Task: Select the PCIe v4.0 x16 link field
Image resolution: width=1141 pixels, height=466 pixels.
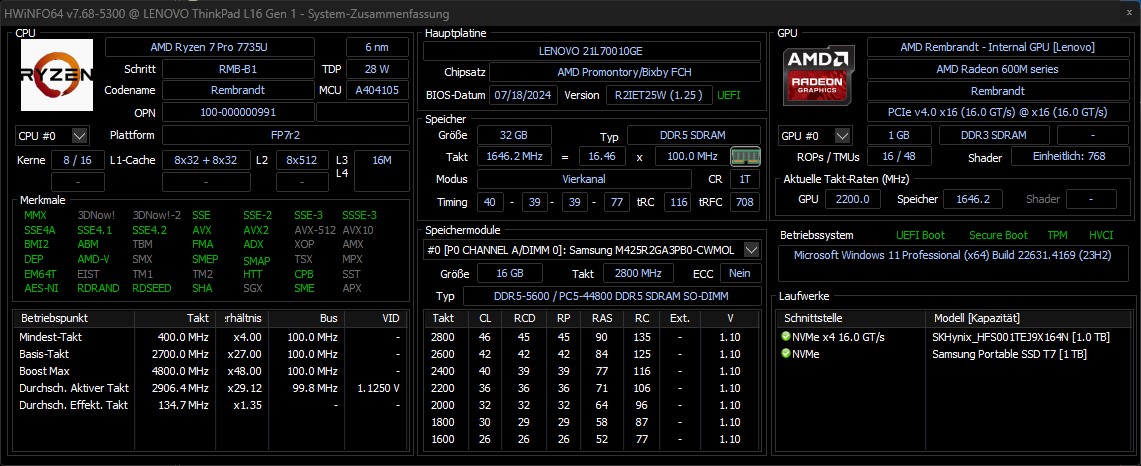Action: point(997,113)
